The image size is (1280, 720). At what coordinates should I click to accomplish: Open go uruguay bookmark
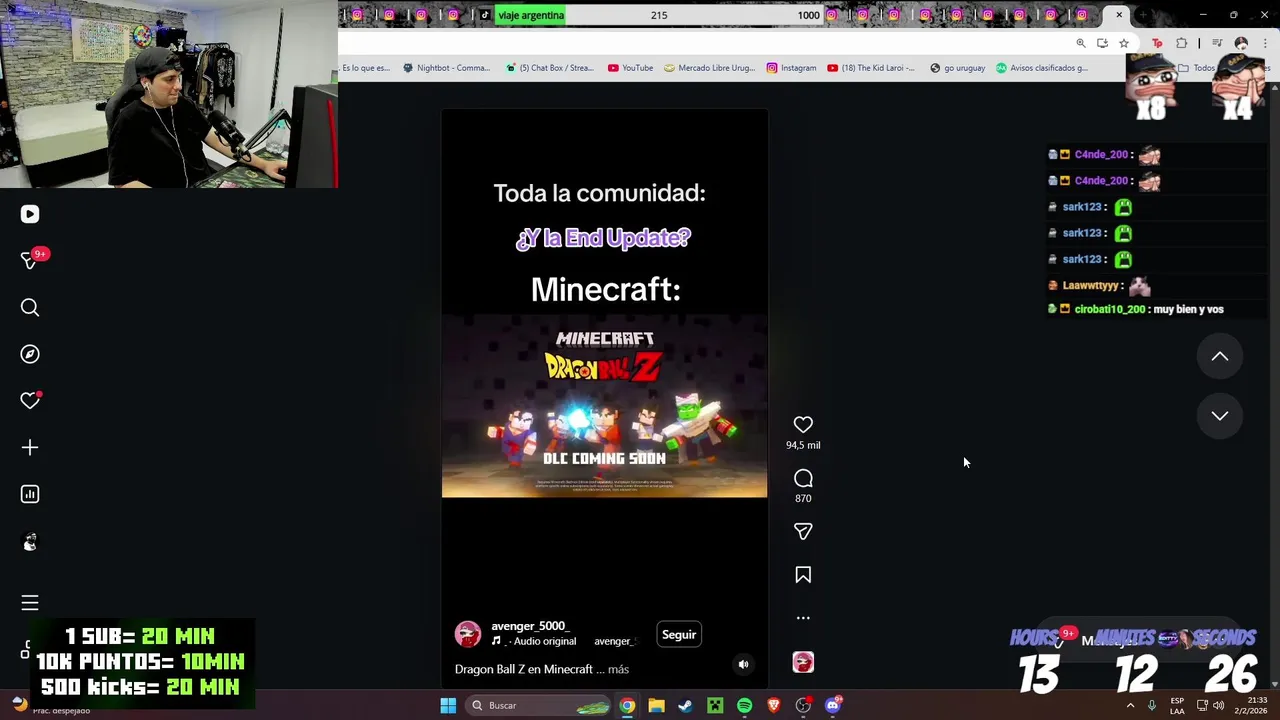(957, 68)
